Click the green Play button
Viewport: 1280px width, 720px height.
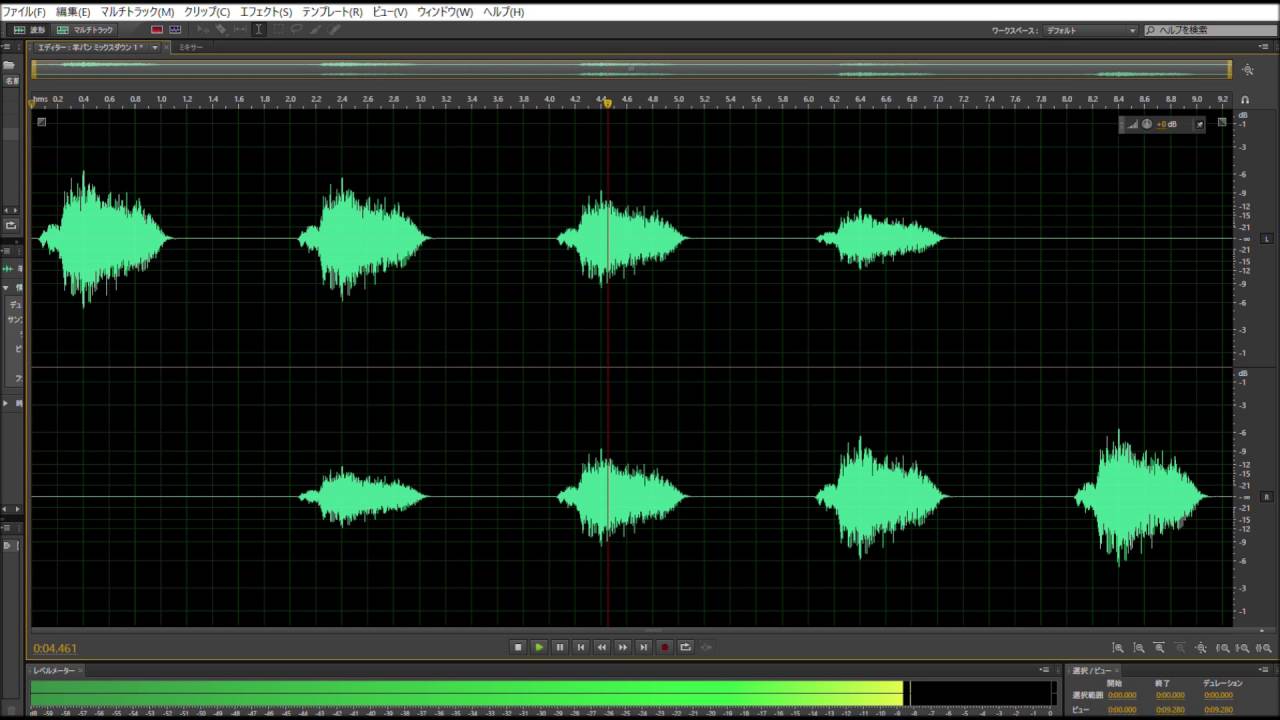[x=539, y=647]
